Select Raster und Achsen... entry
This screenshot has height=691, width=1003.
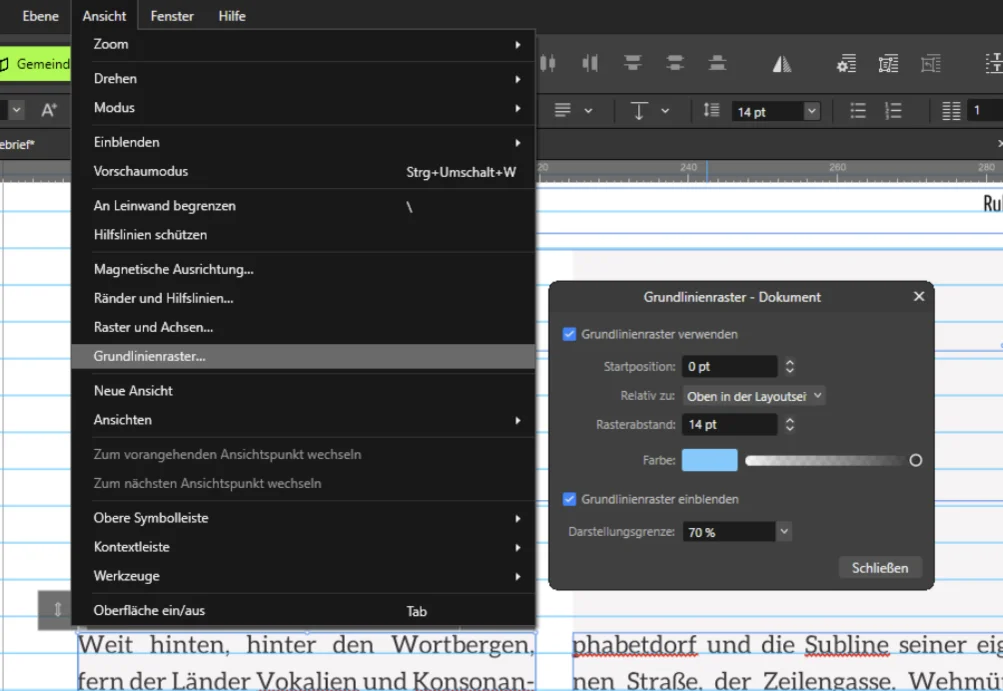click(304, 327)
